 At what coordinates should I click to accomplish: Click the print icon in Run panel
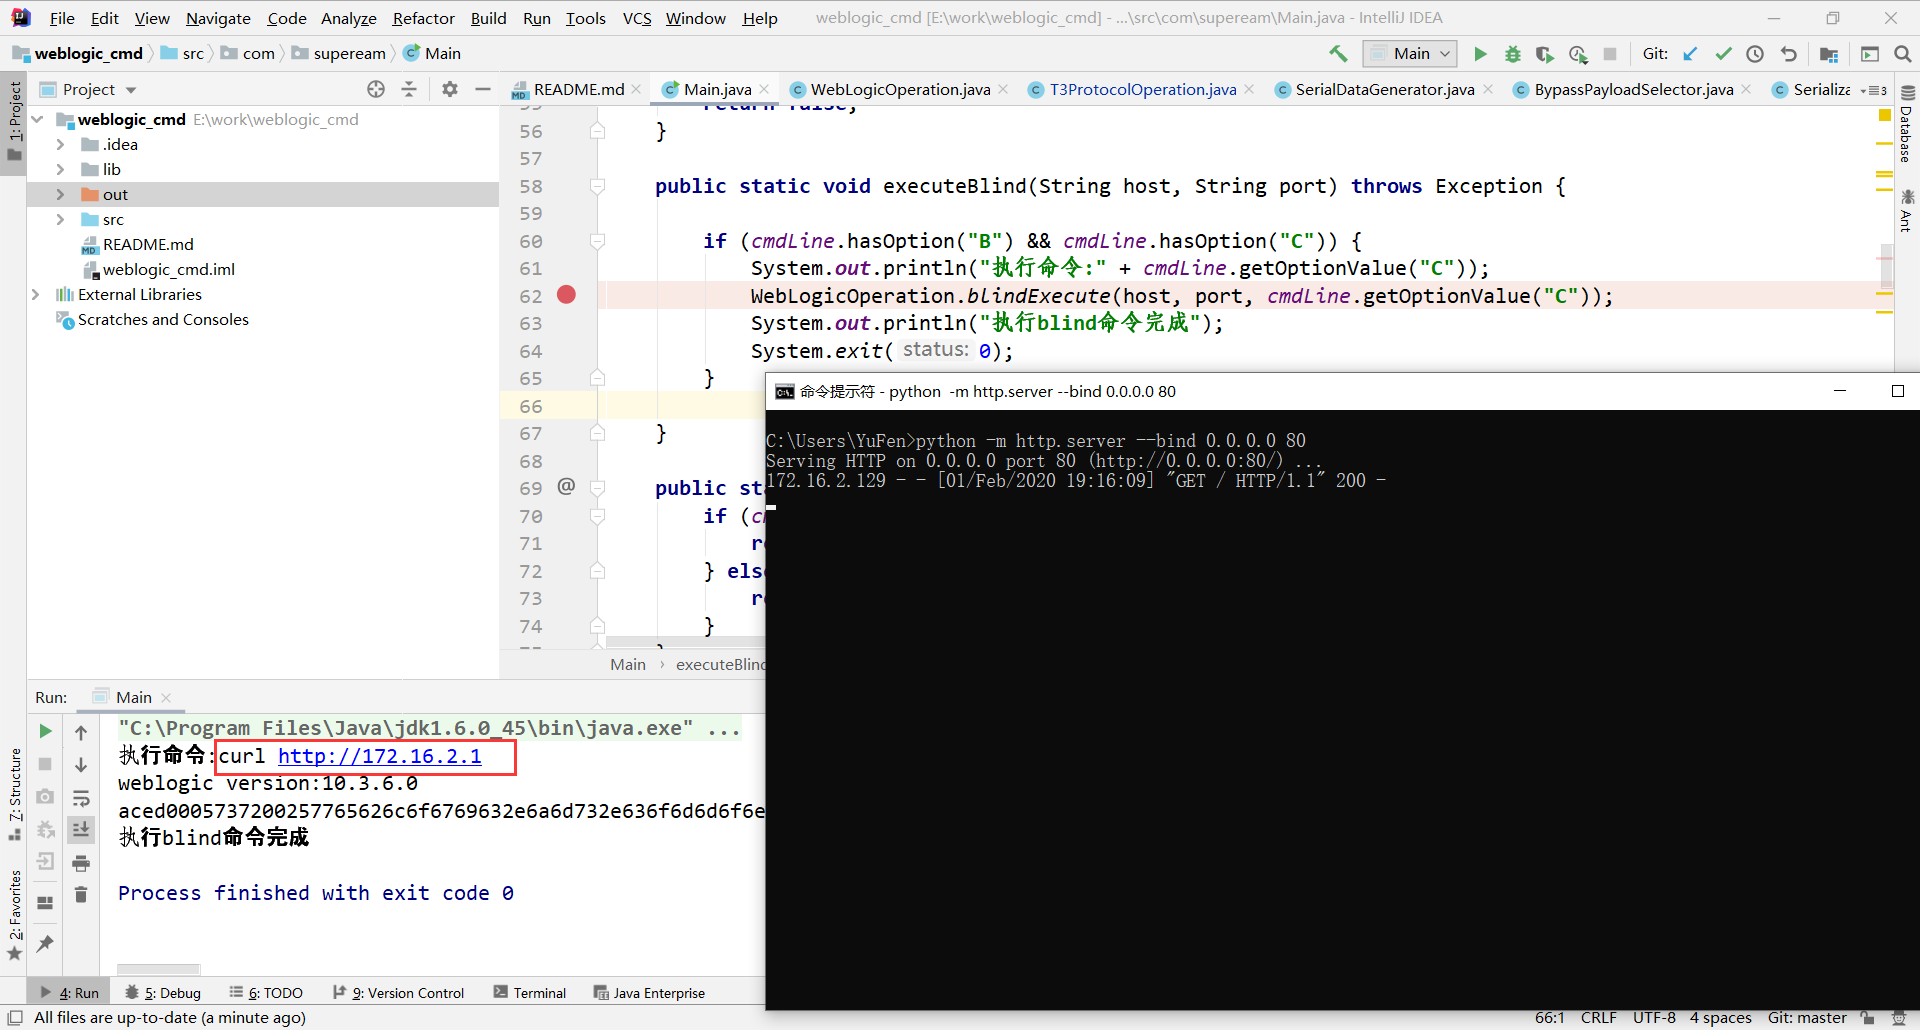point(81,863)
